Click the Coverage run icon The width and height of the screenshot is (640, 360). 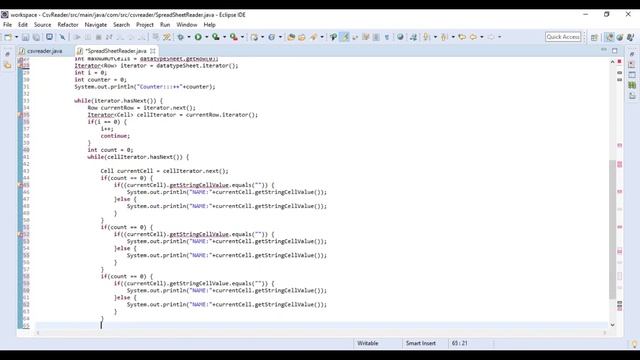pos(216,37)
